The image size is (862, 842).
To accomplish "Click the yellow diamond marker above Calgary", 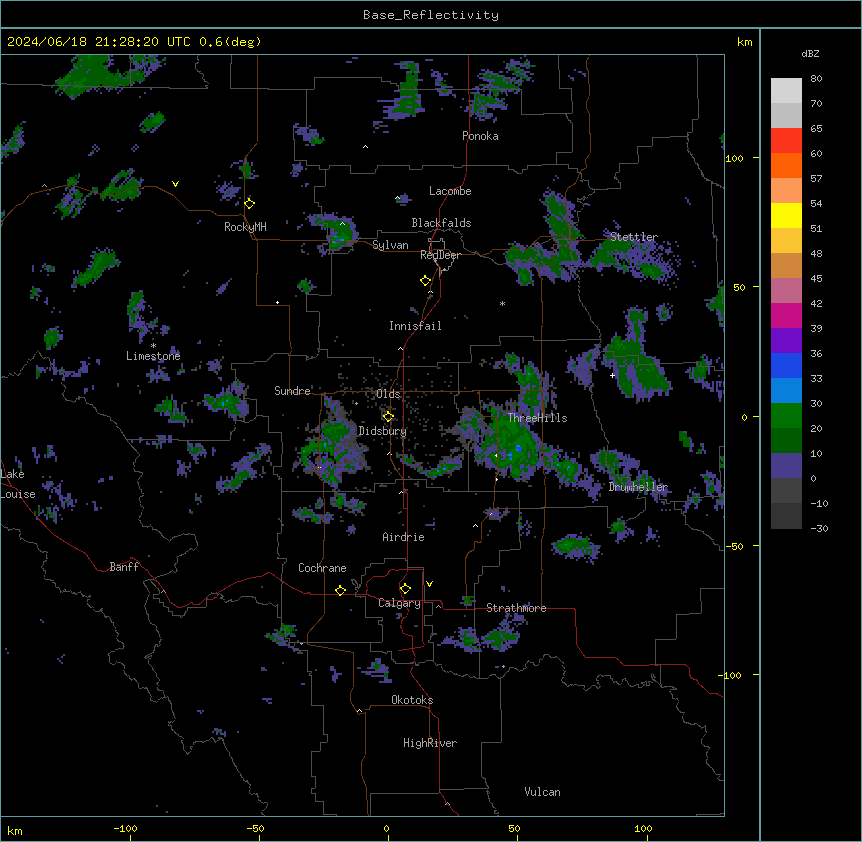I will [x=405, y=588].
